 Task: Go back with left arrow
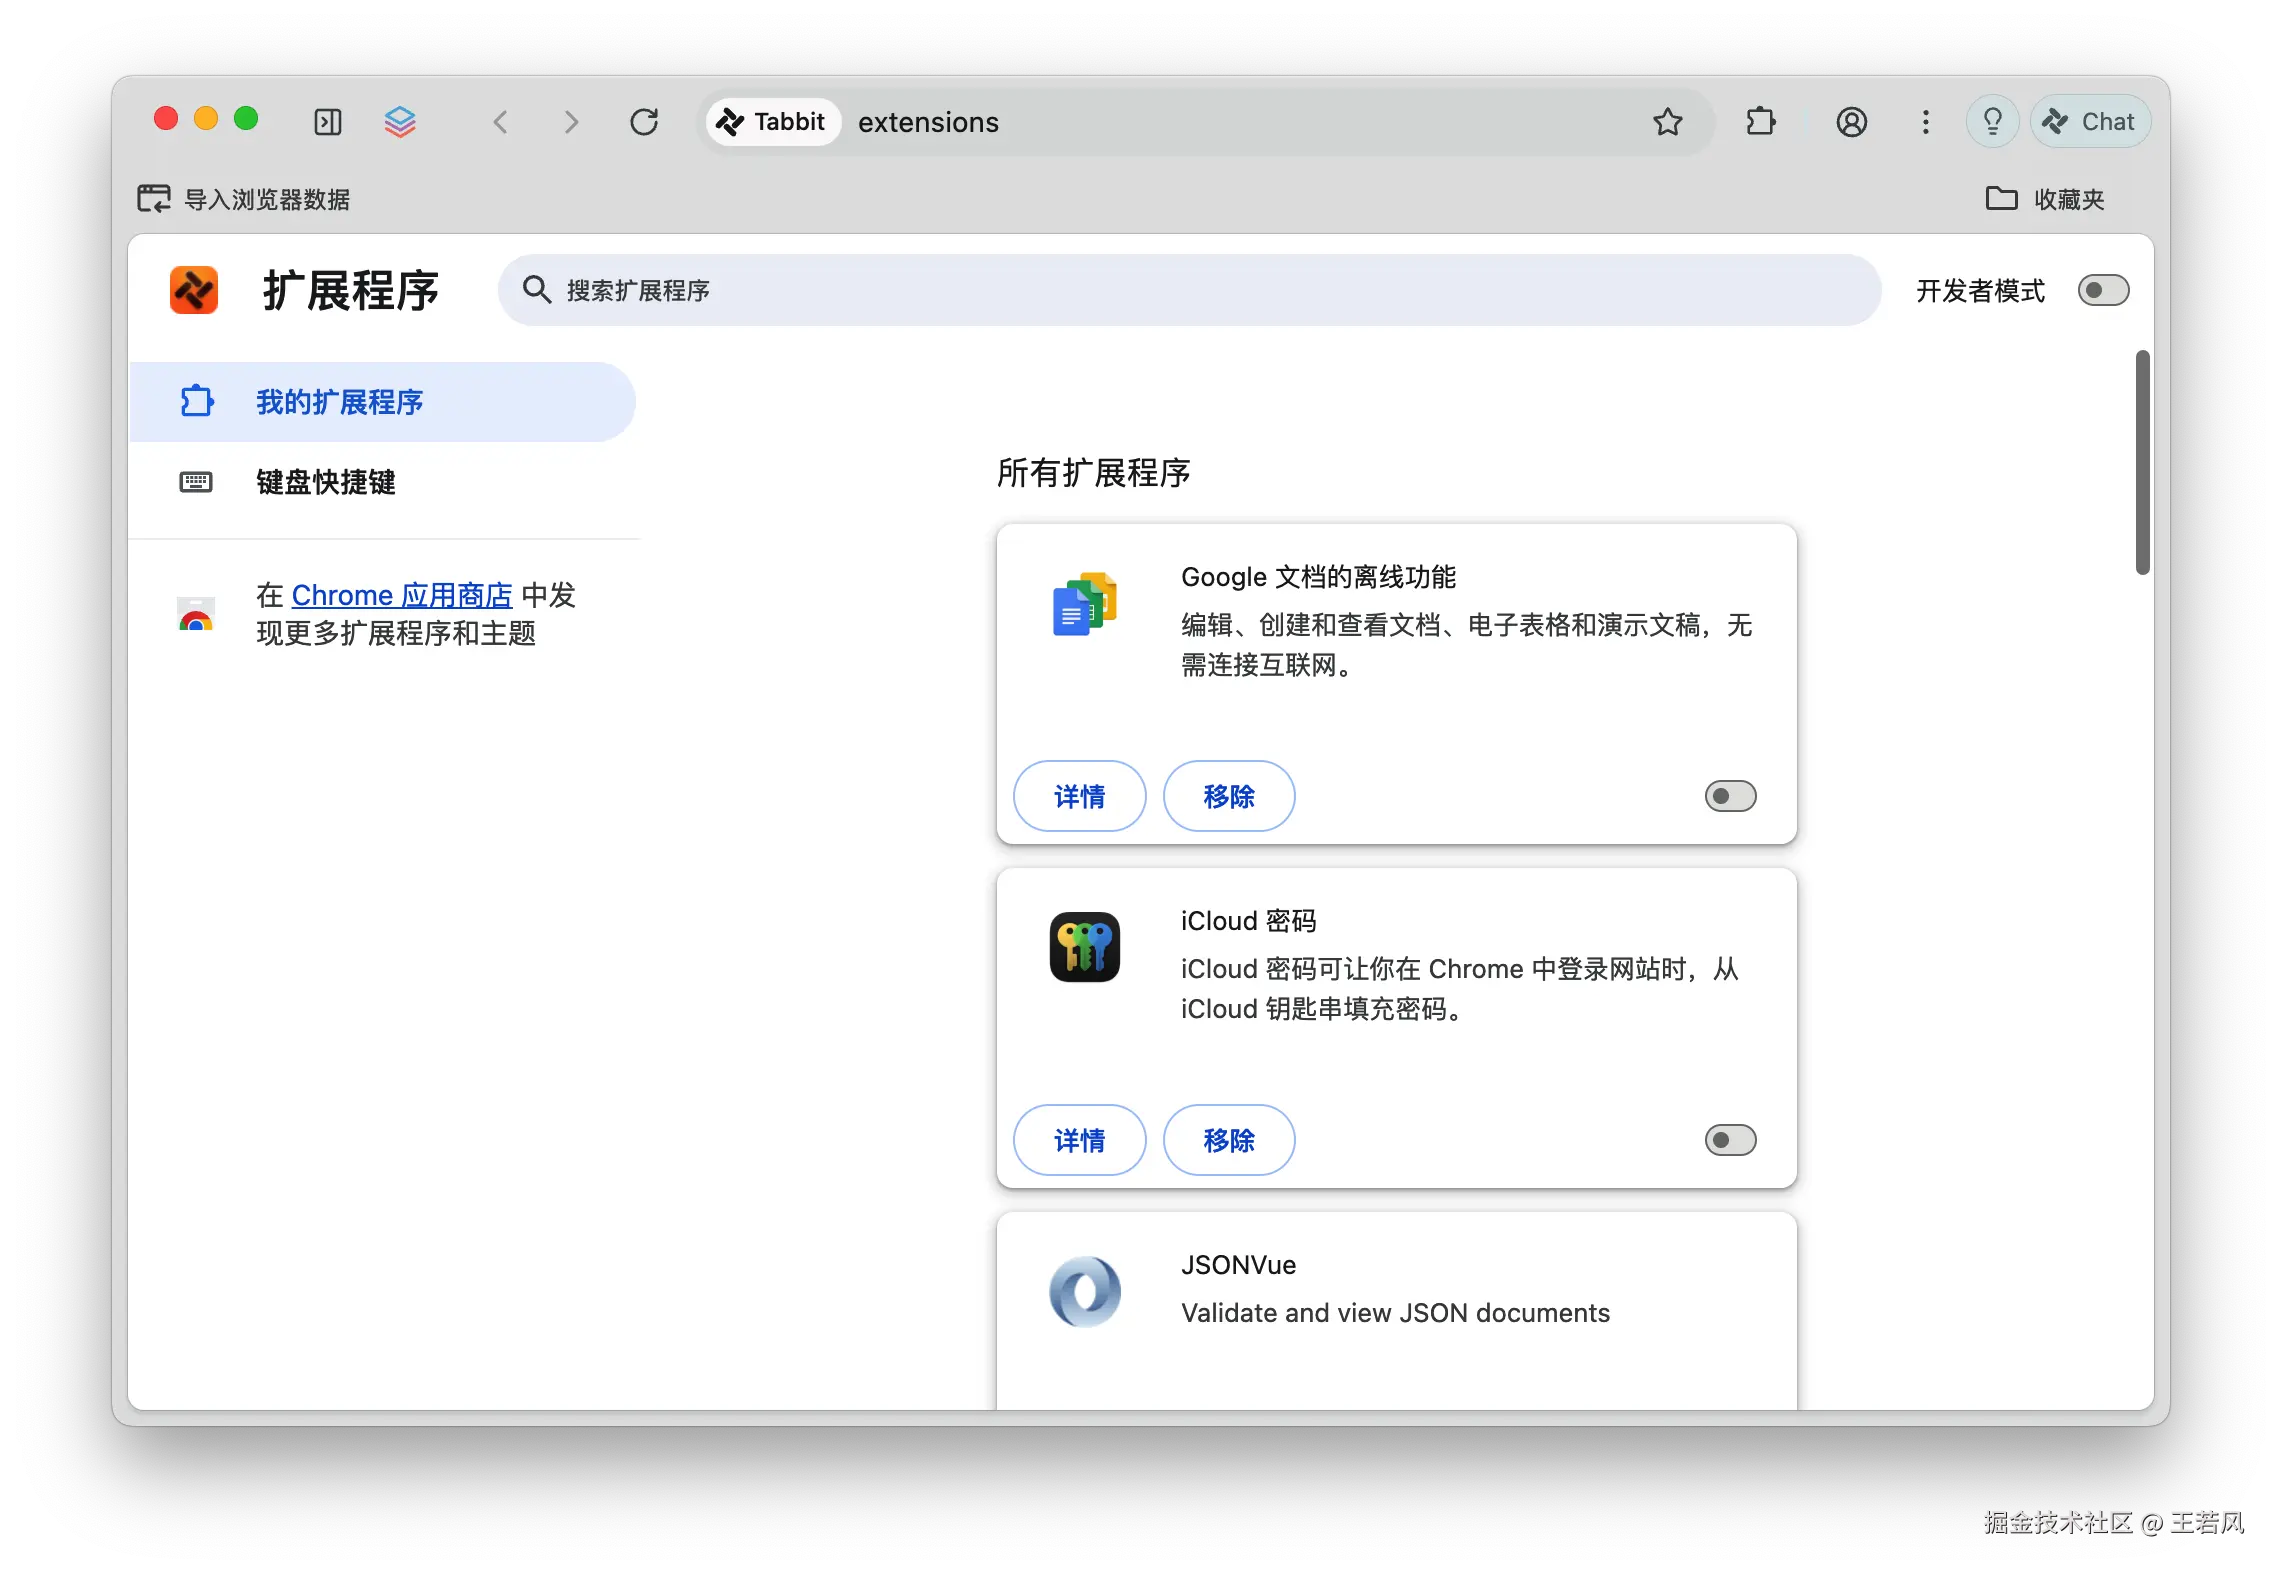(501, 122)
